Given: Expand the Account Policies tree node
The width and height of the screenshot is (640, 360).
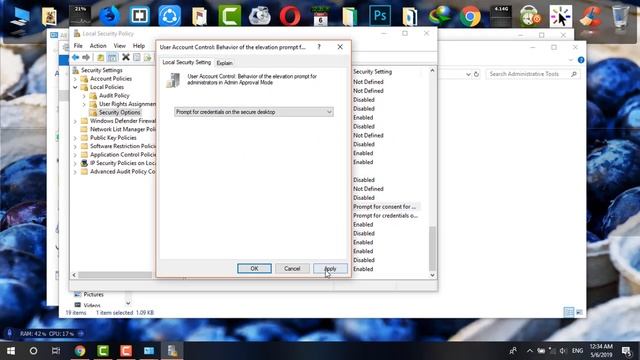Looking at the screenshot, I should click(x=75, y=79).
